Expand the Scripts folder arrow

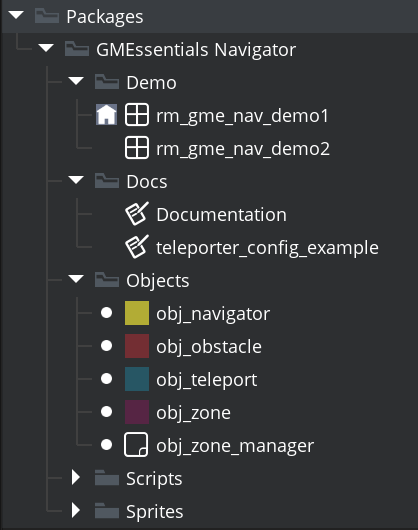pyautogui.click(x=76, y=478)
